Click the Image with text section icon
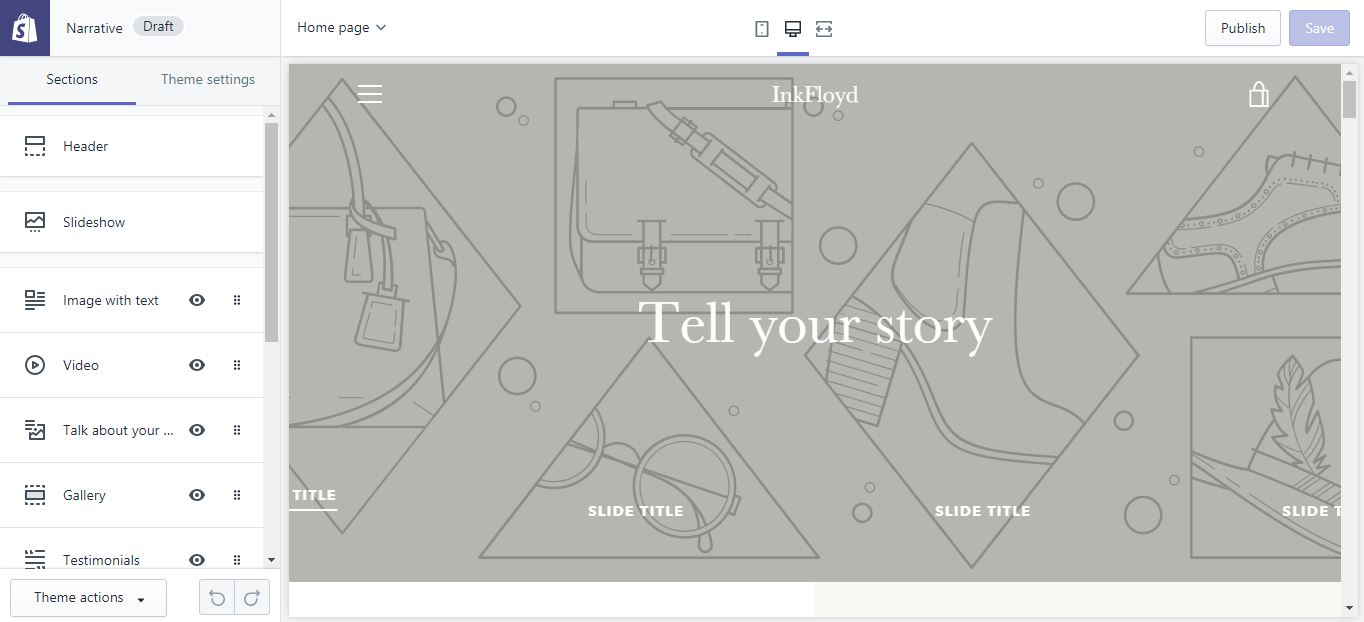 click(x=35, y=300)
